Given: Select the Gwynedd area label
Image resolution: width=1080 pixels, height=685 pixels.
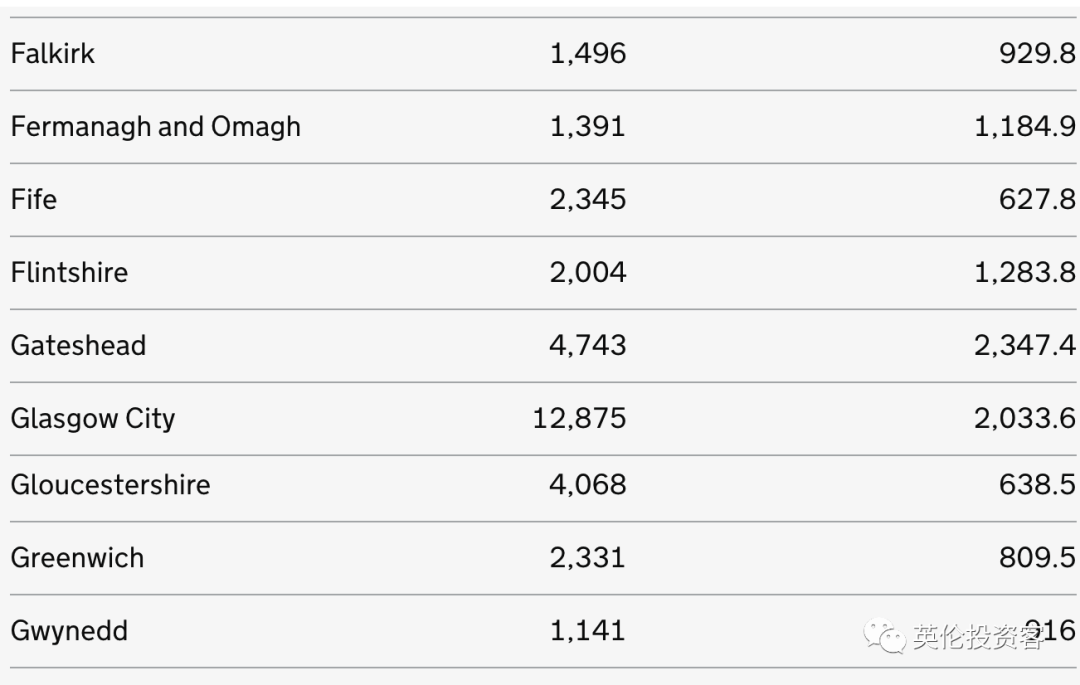Looking at the screenshot, I should coord(70,631).
